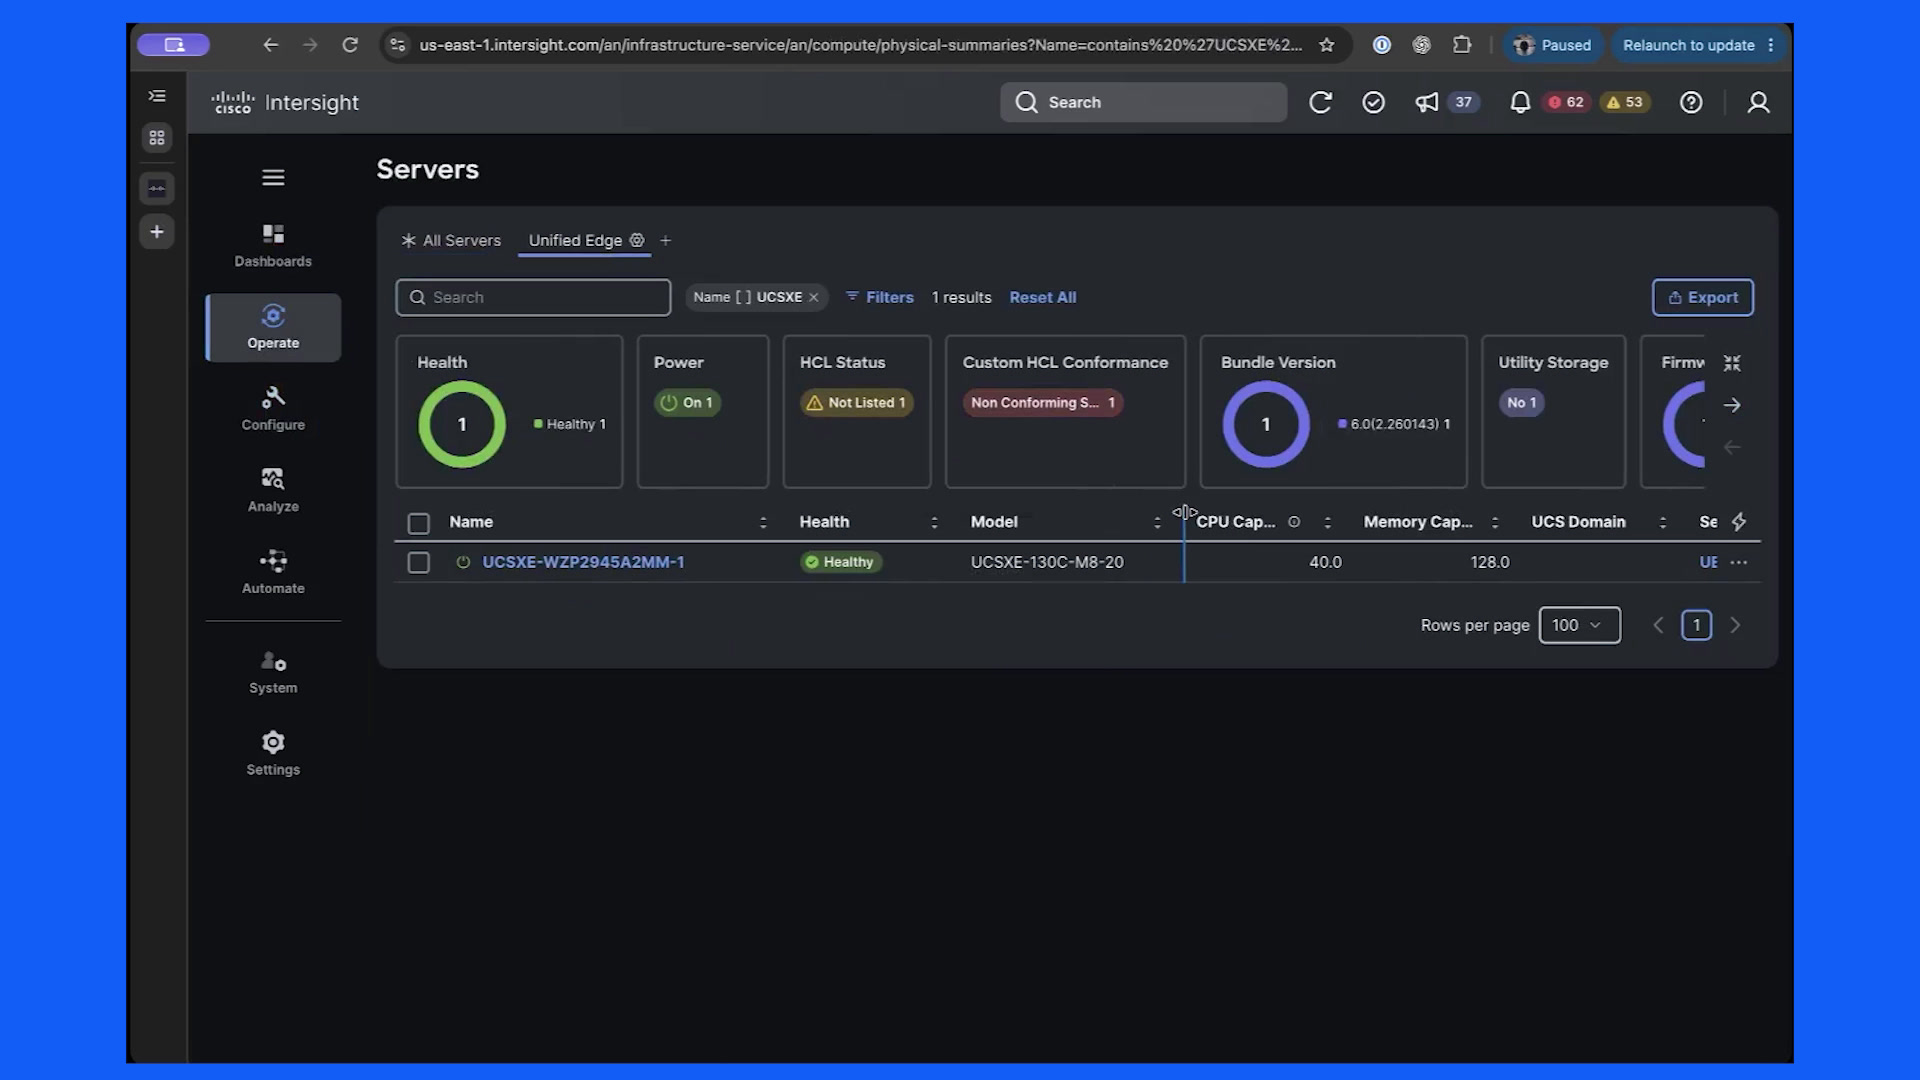This screenshot has height=1080, width=1920.
Task: Open the notifications bell icon
Action: [1520, 102]
